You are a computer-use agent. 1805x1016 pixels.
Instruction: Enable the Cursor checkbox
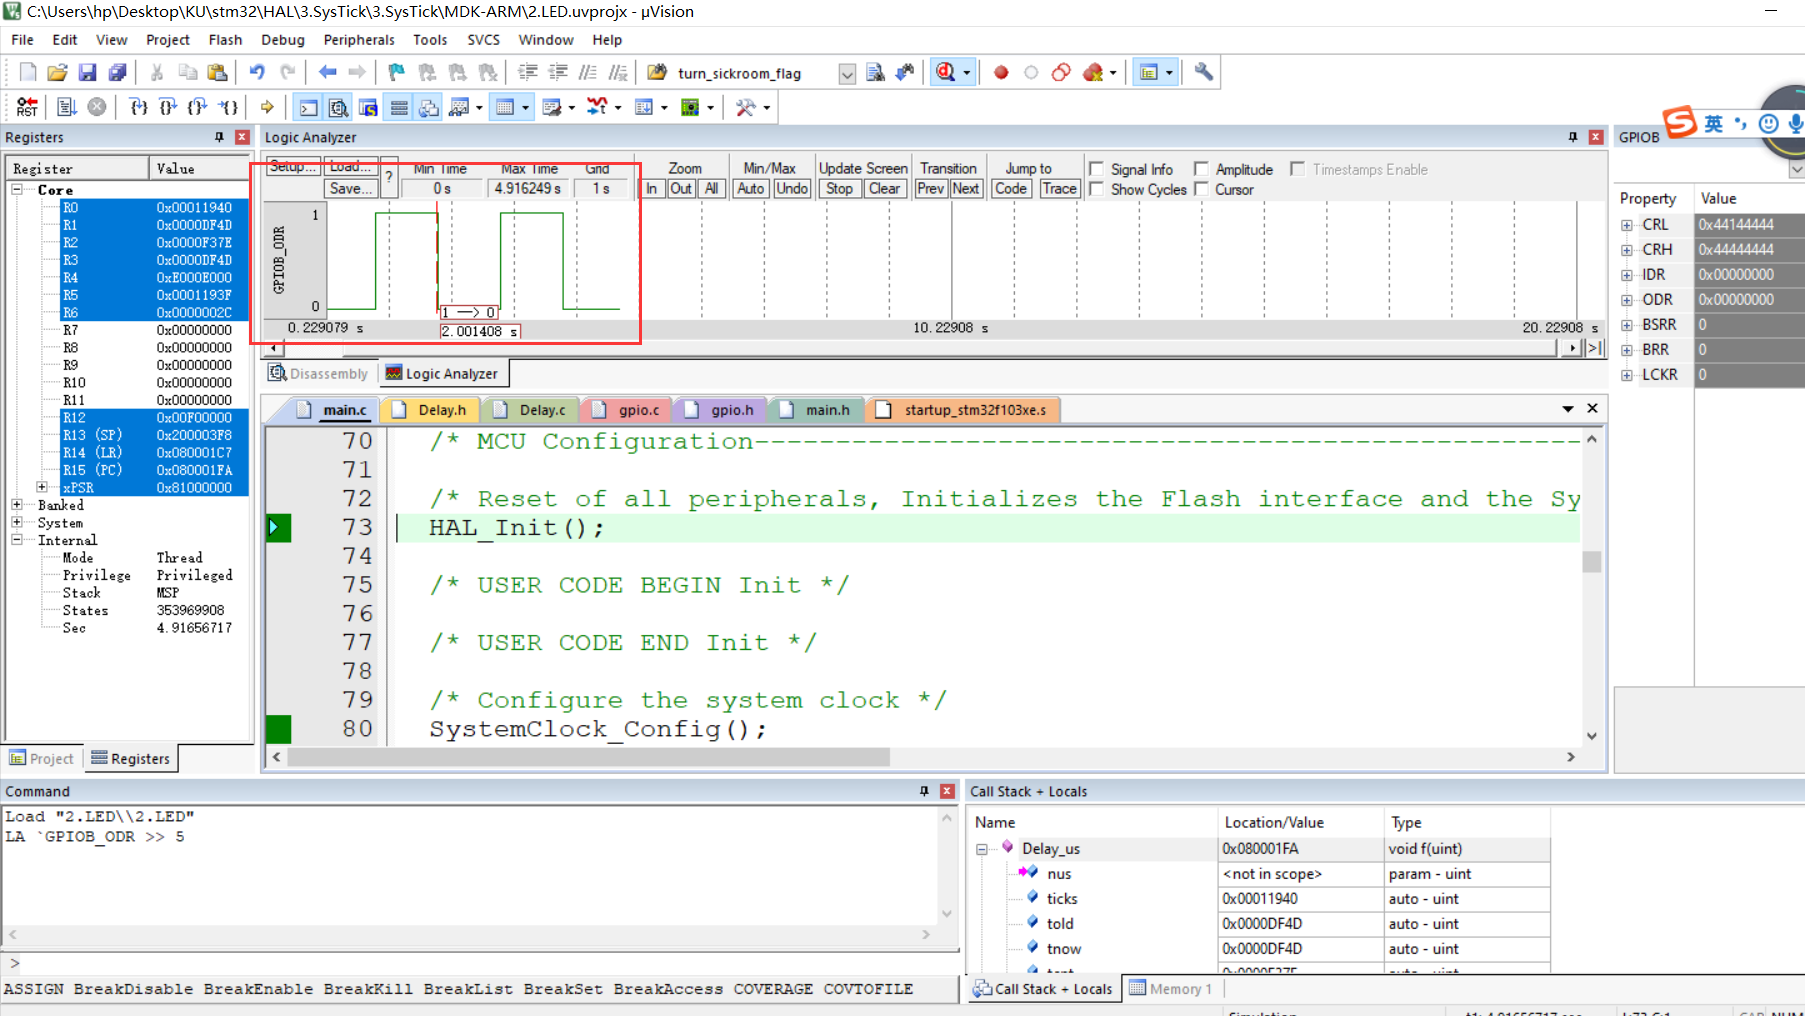click(x=1201, y=189)
